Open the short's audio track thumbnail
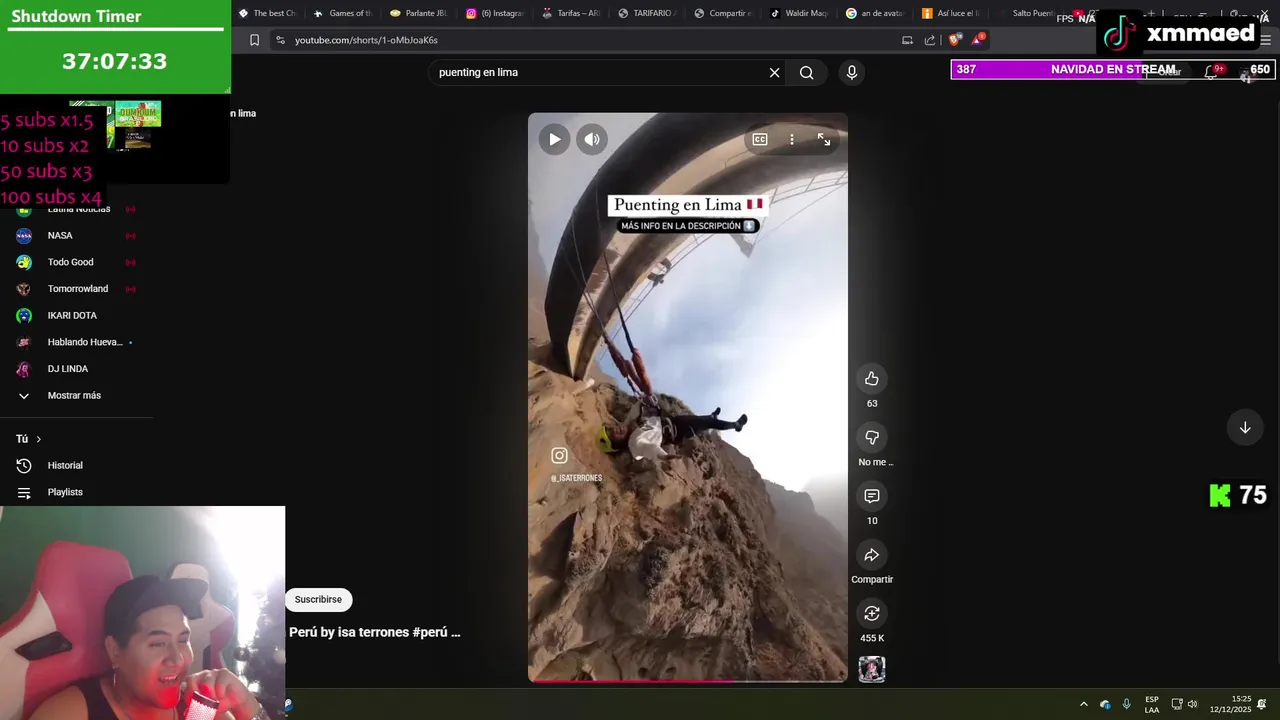Image resolution: width=1280 pixels, height=720 pixels. 872,669
